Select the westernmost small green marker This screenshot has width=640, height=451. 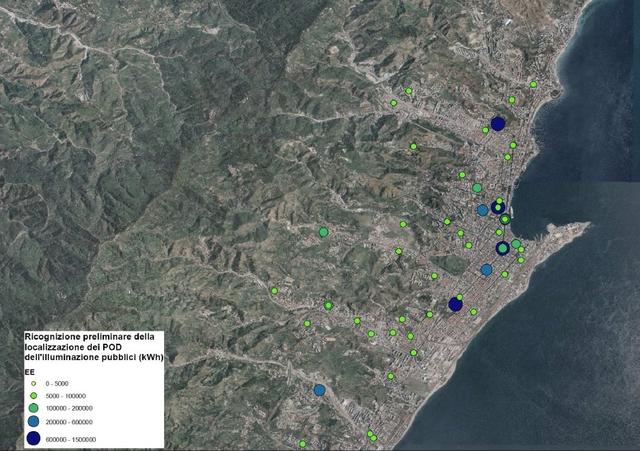(274, 291)
